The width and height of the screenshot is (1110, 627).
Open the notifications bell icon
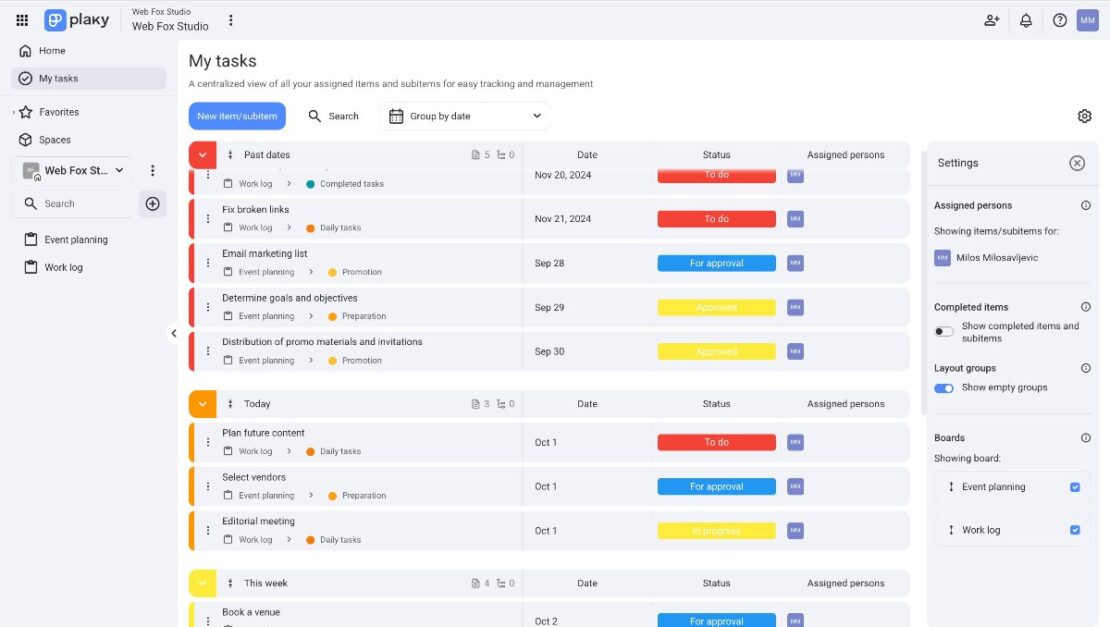coord(1026,20)
